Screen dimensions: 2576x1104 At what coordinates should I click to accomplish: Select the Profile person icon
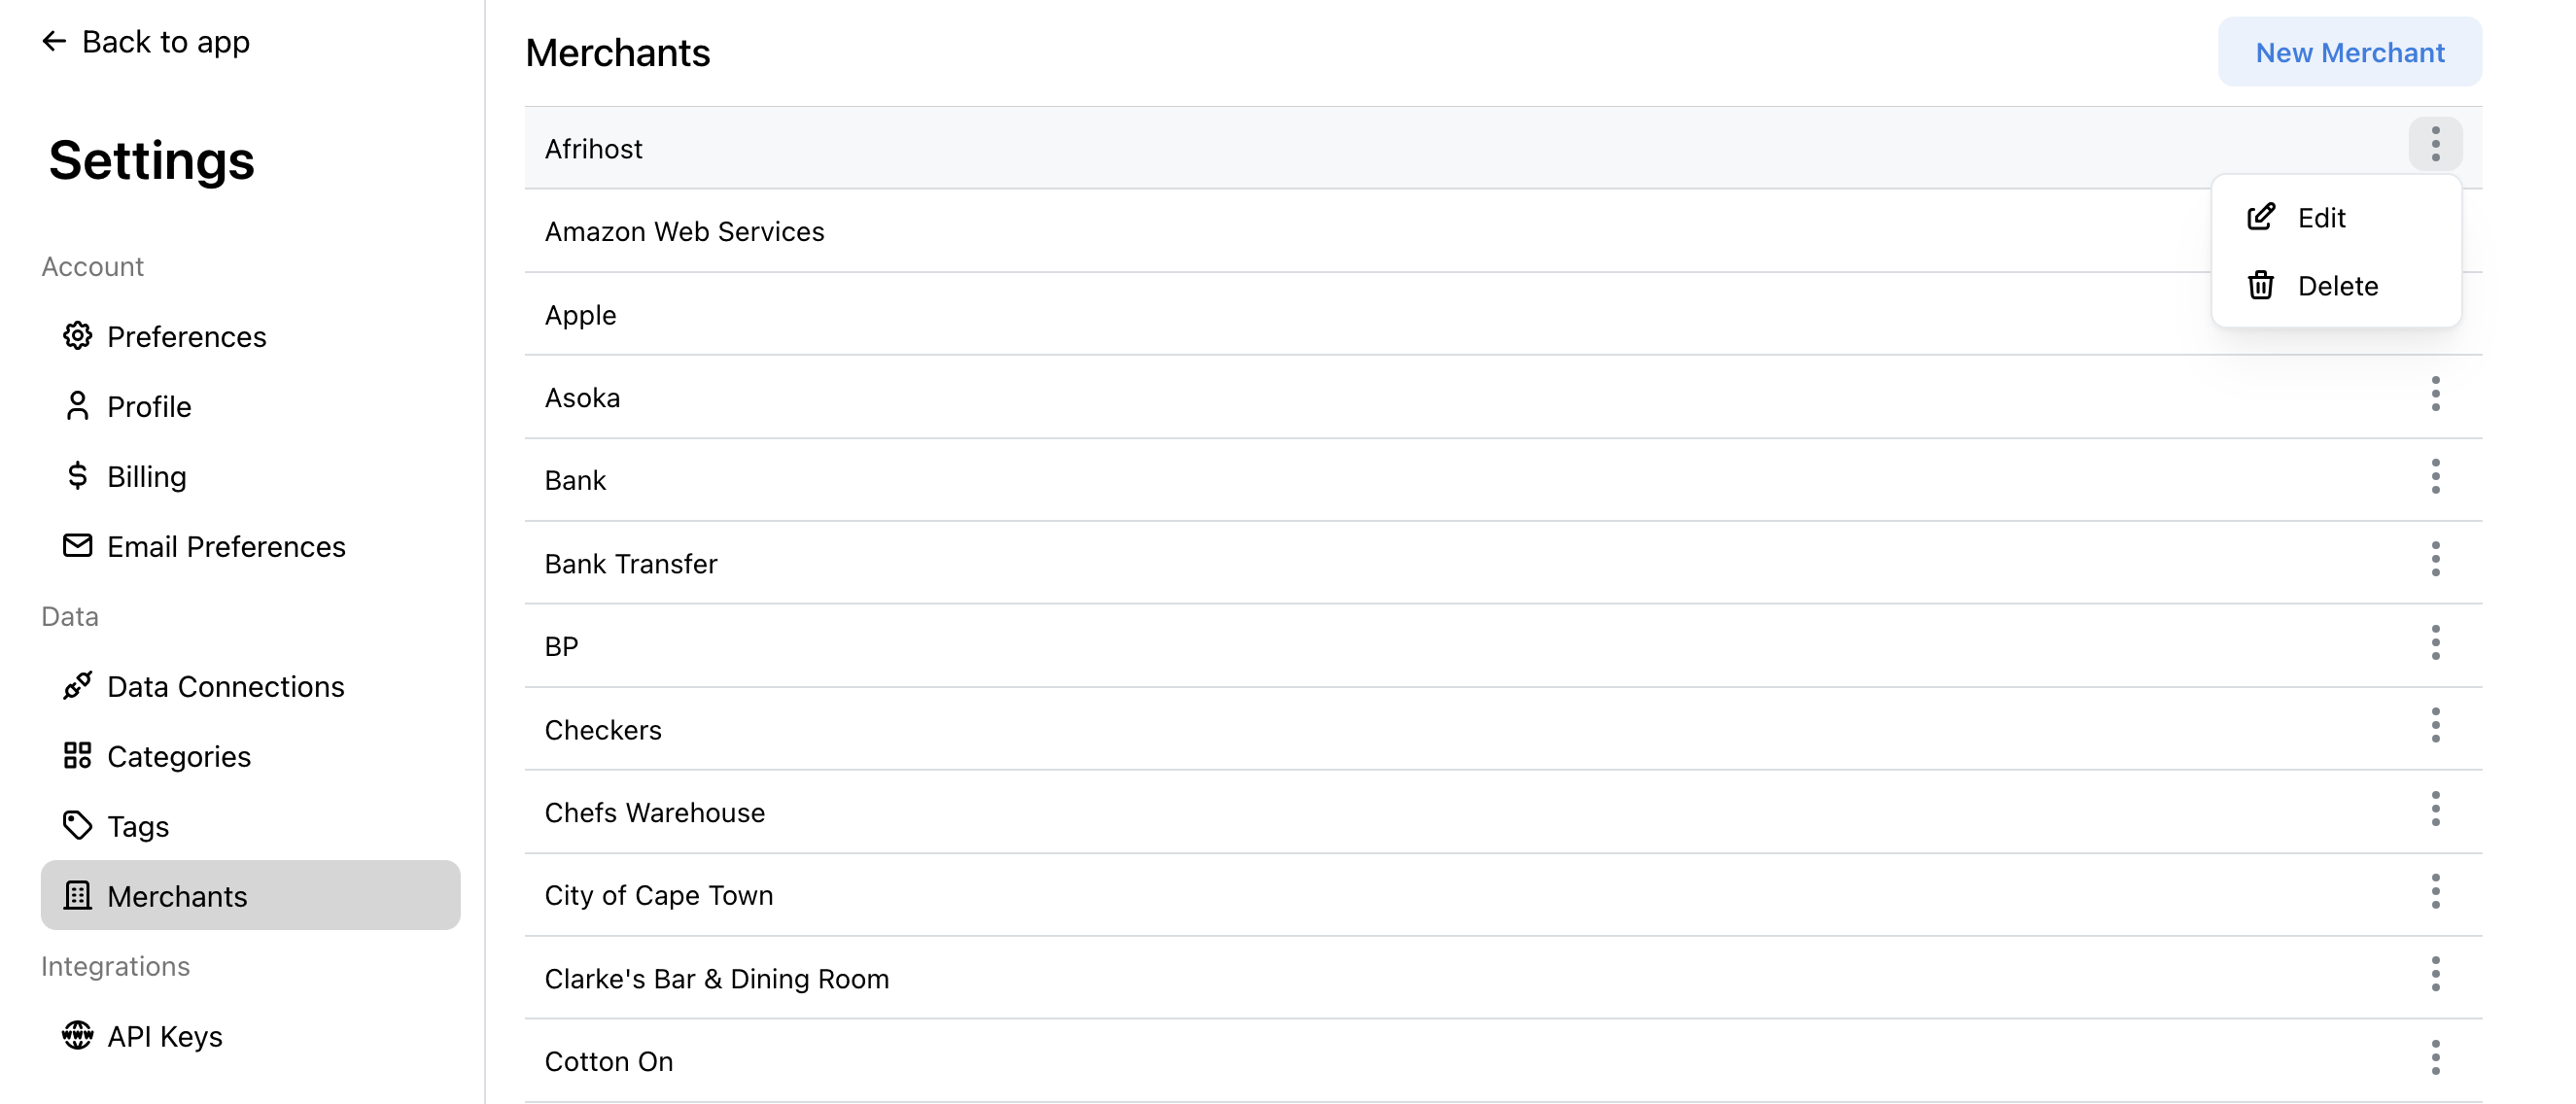(77, 406)
